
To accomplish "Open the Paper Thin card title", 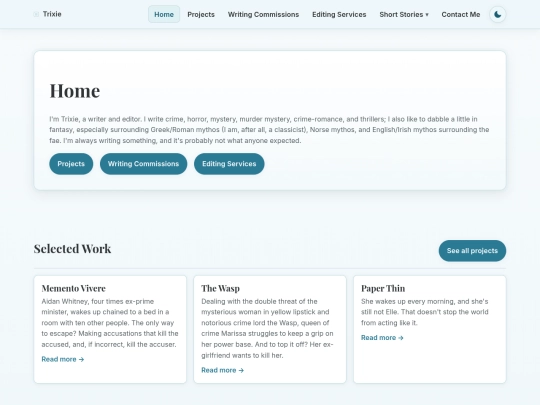I will [x=383, y=288].
